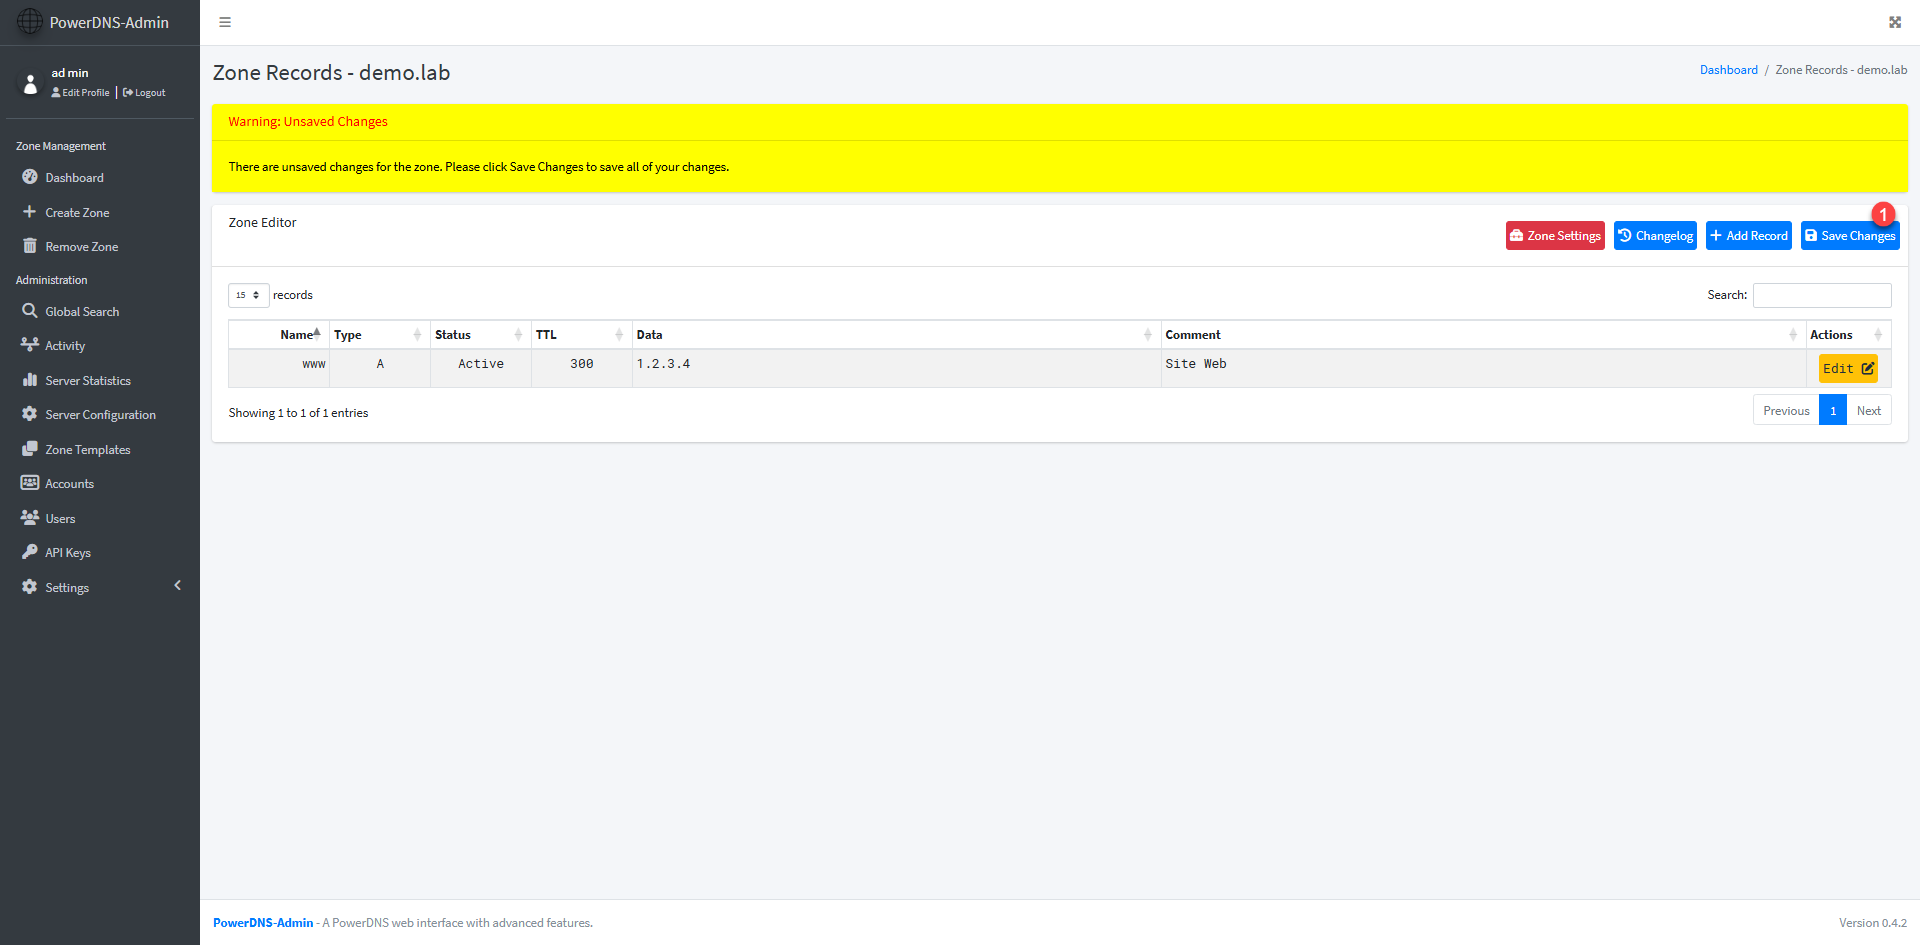The width and height of the screenshot is (1920, 945).
Task: Click the Create Zone plus icon
Action: pos(30,212)
